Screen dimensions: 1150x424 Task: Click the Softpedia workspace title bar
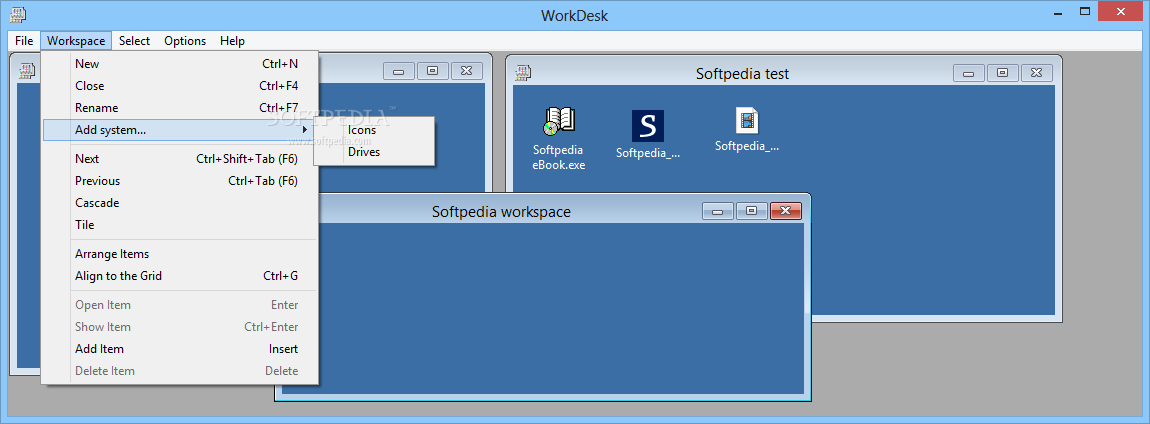click(501, 212)
